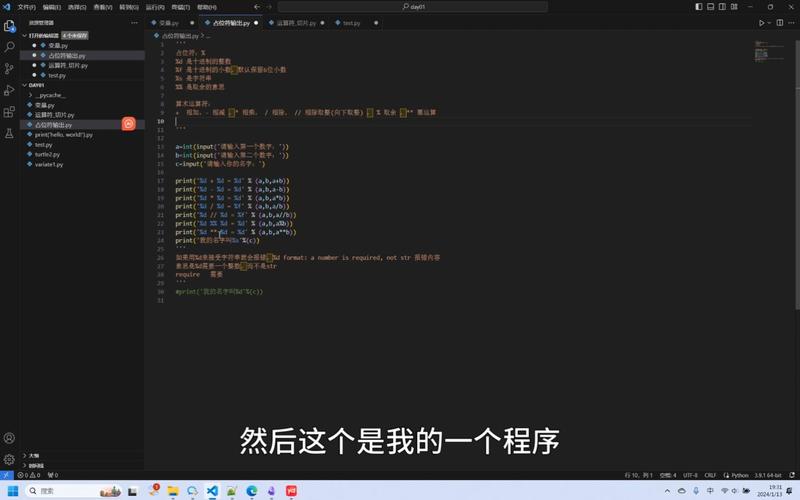This screenshot has height=500, width=800.
Task: Open the Edit menu
Action: coord(52,7)
